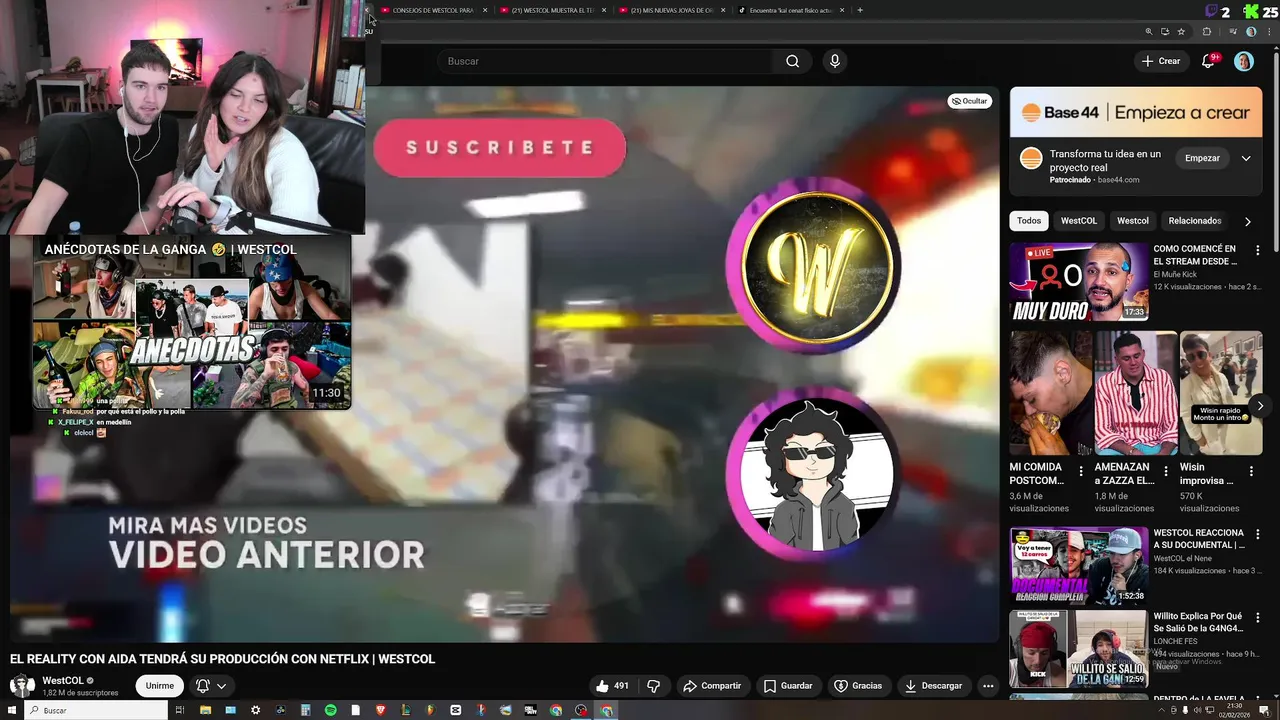
Task: Advance the Shorts shelf with the next arrow
Action: (x=1260, y=406)
